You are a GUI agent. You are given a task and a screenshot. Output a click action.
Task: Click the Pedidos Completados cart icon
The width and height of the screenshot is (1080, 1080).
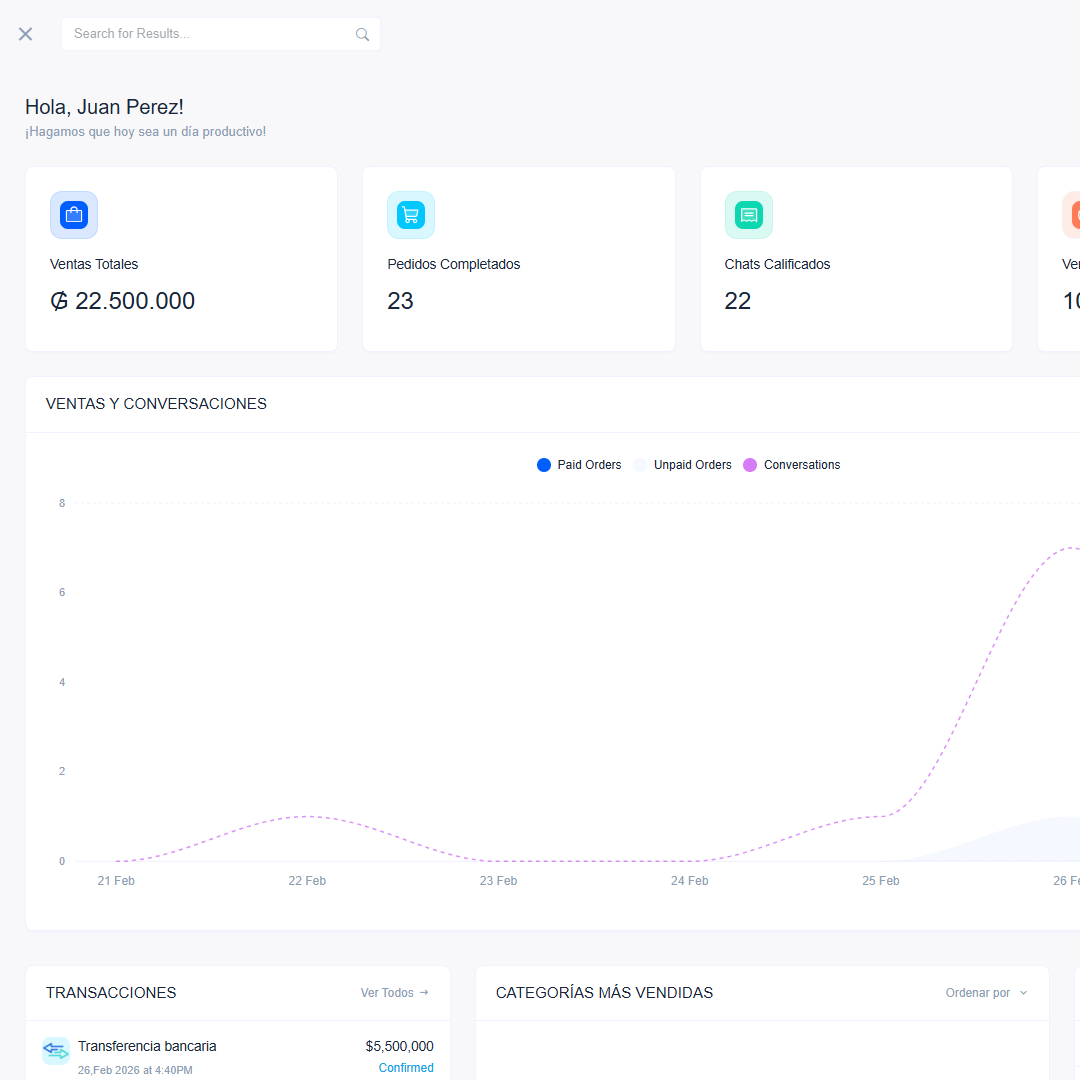click(411, 215)
